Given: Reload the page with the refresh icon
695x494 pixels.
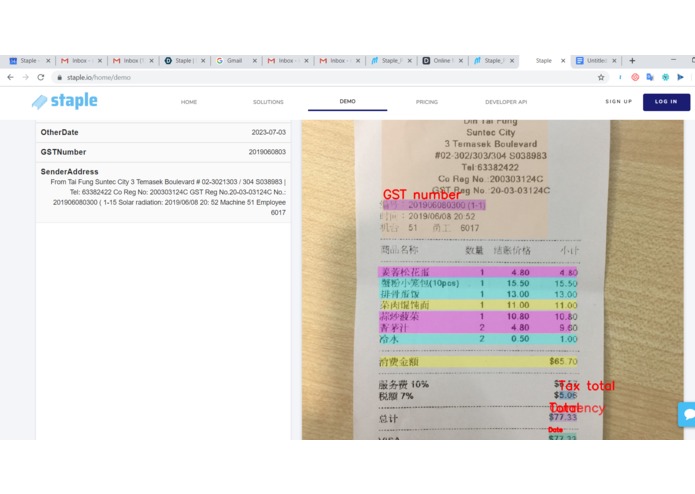Looking at the screenshot, I should (x=41, y=77).
